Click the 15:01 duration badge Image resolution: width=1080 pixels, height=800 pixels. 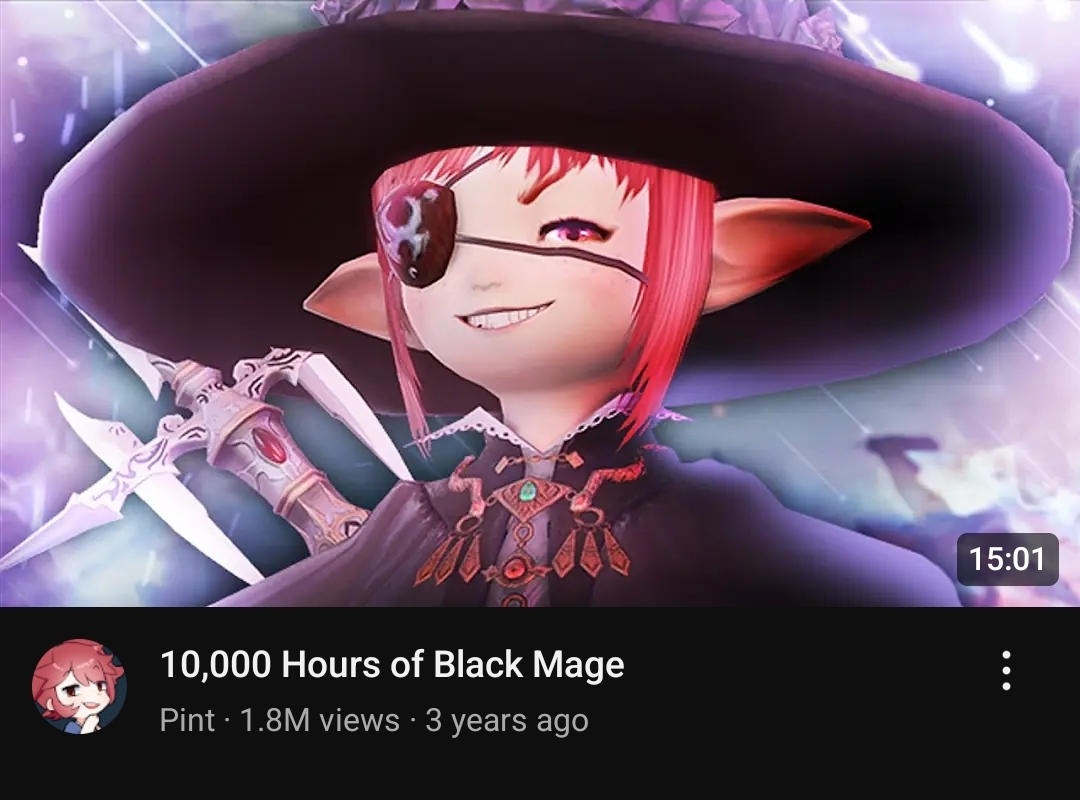tap(1008, 558)
